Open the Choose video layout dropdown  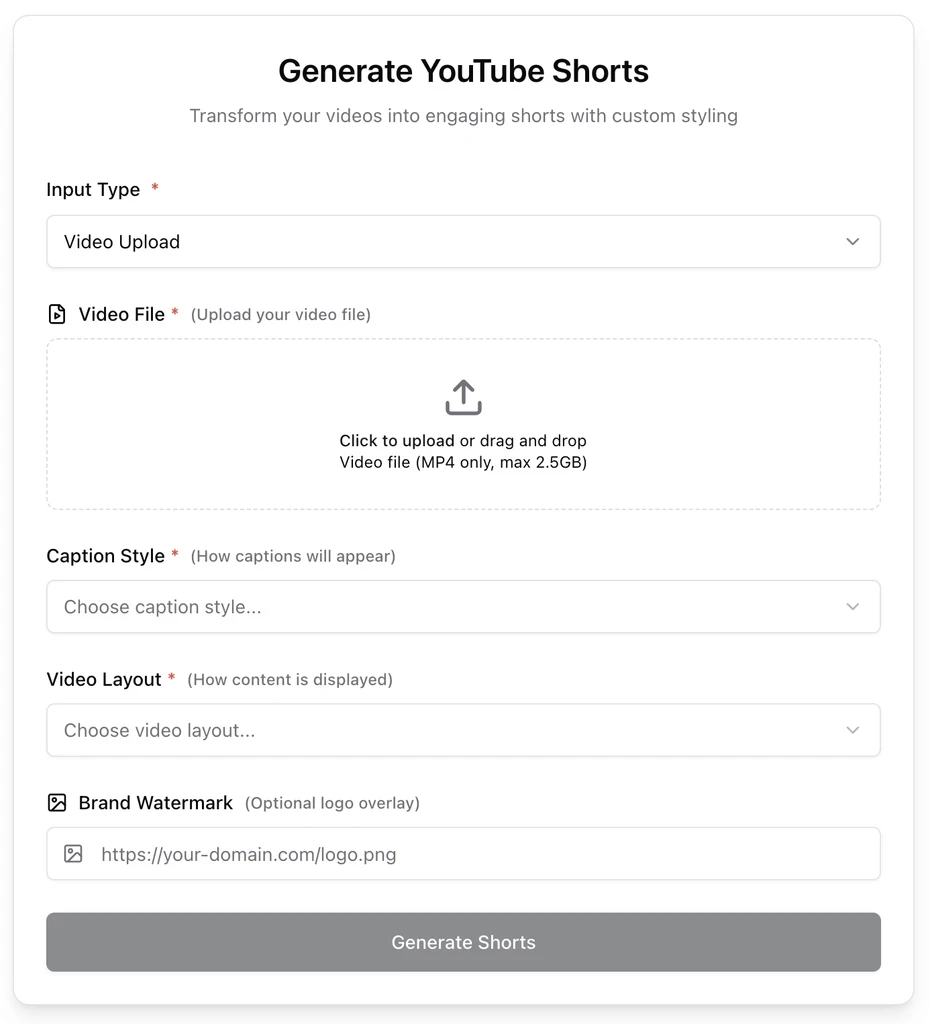coord(463,731)
